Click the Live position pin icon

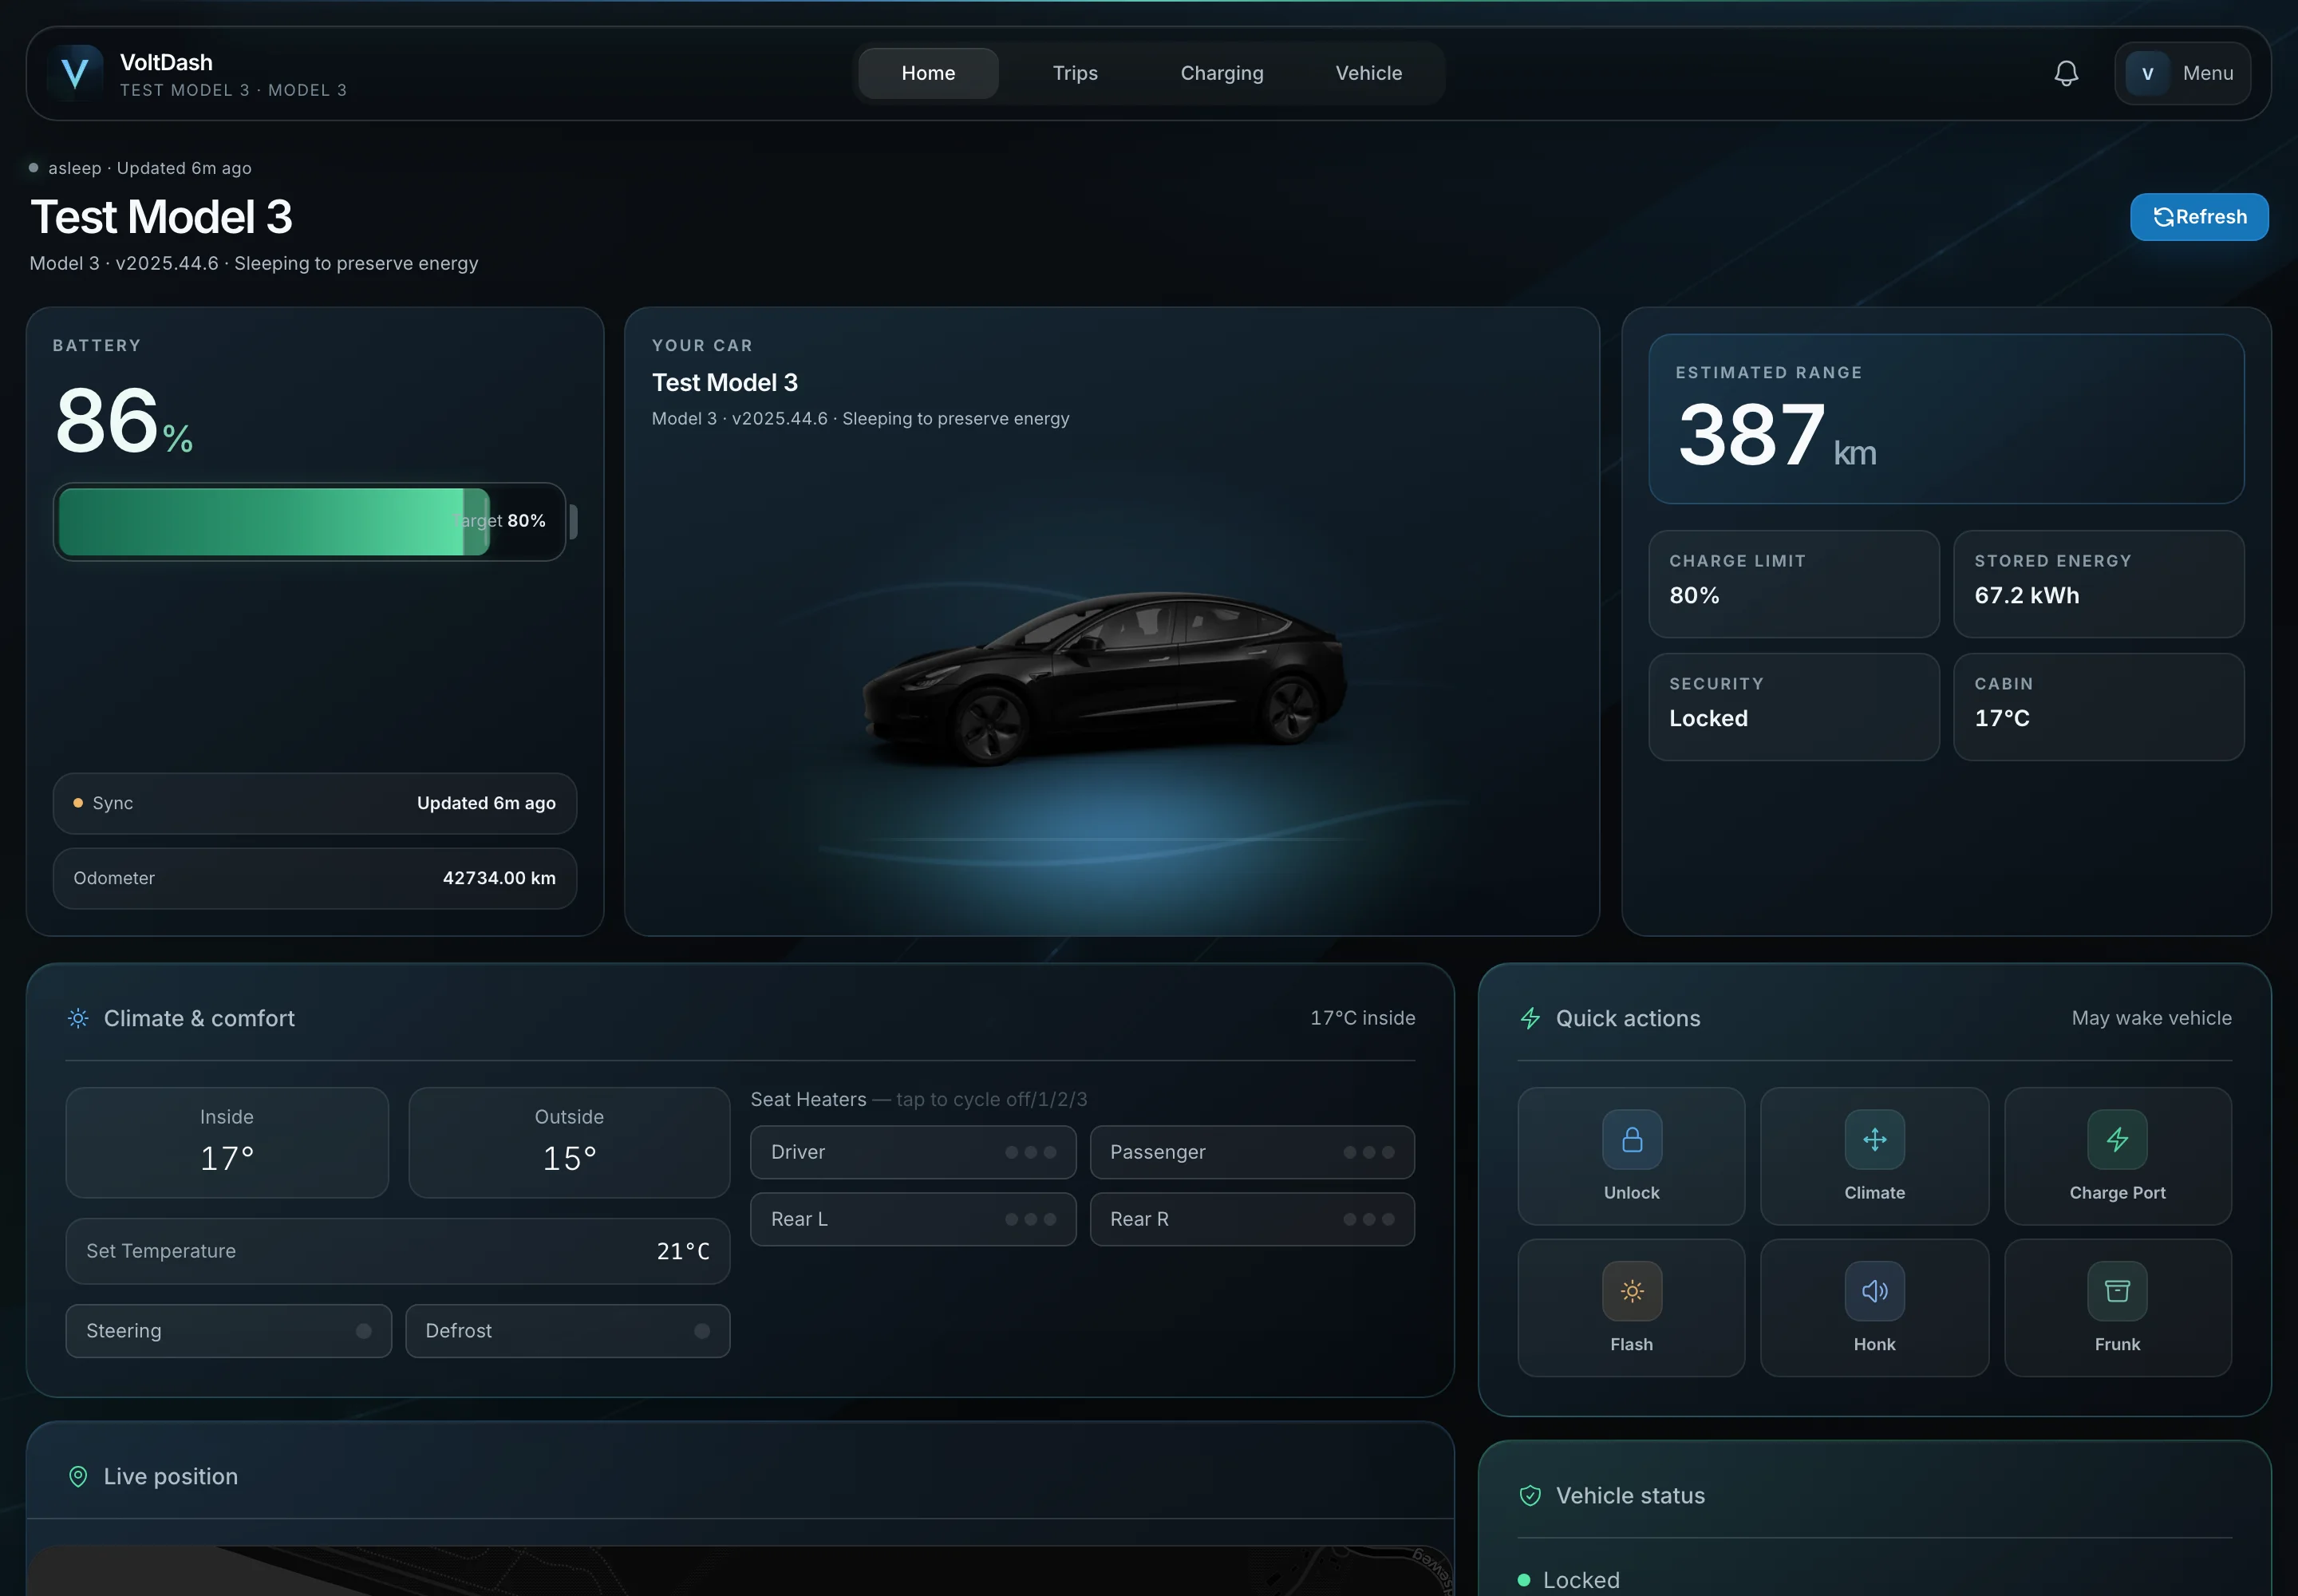click(78, 1476)
